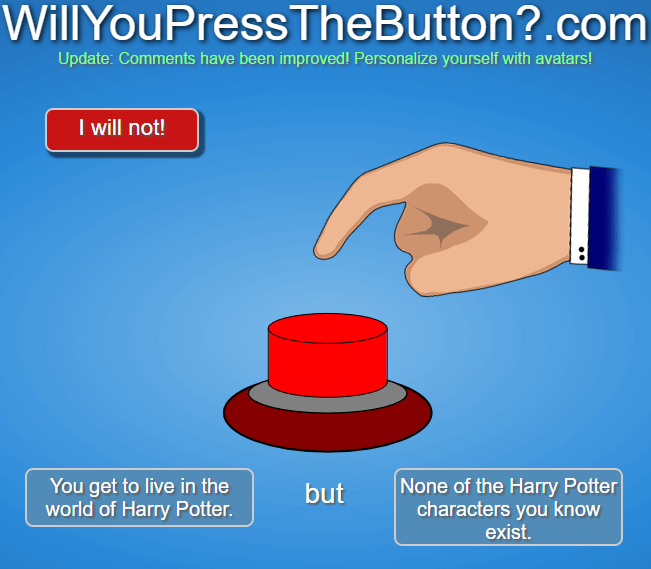Click the folded palm crease on hand

441,226
